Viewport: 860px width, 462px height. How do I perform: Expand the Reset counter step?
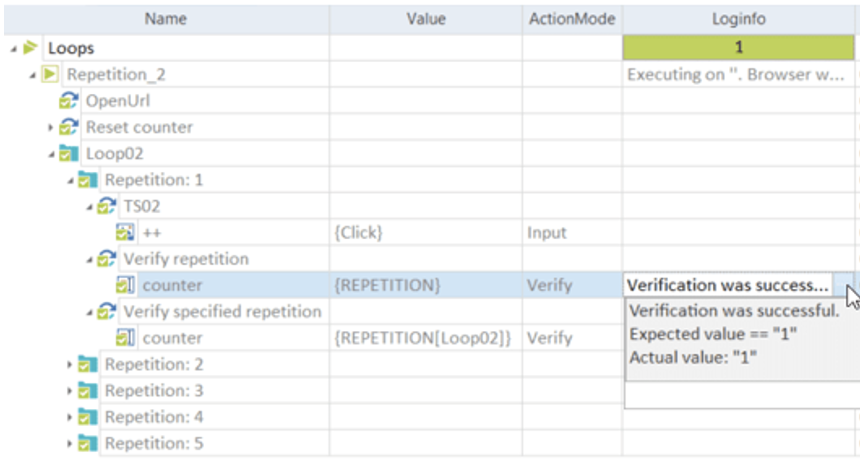pos(51,128)
